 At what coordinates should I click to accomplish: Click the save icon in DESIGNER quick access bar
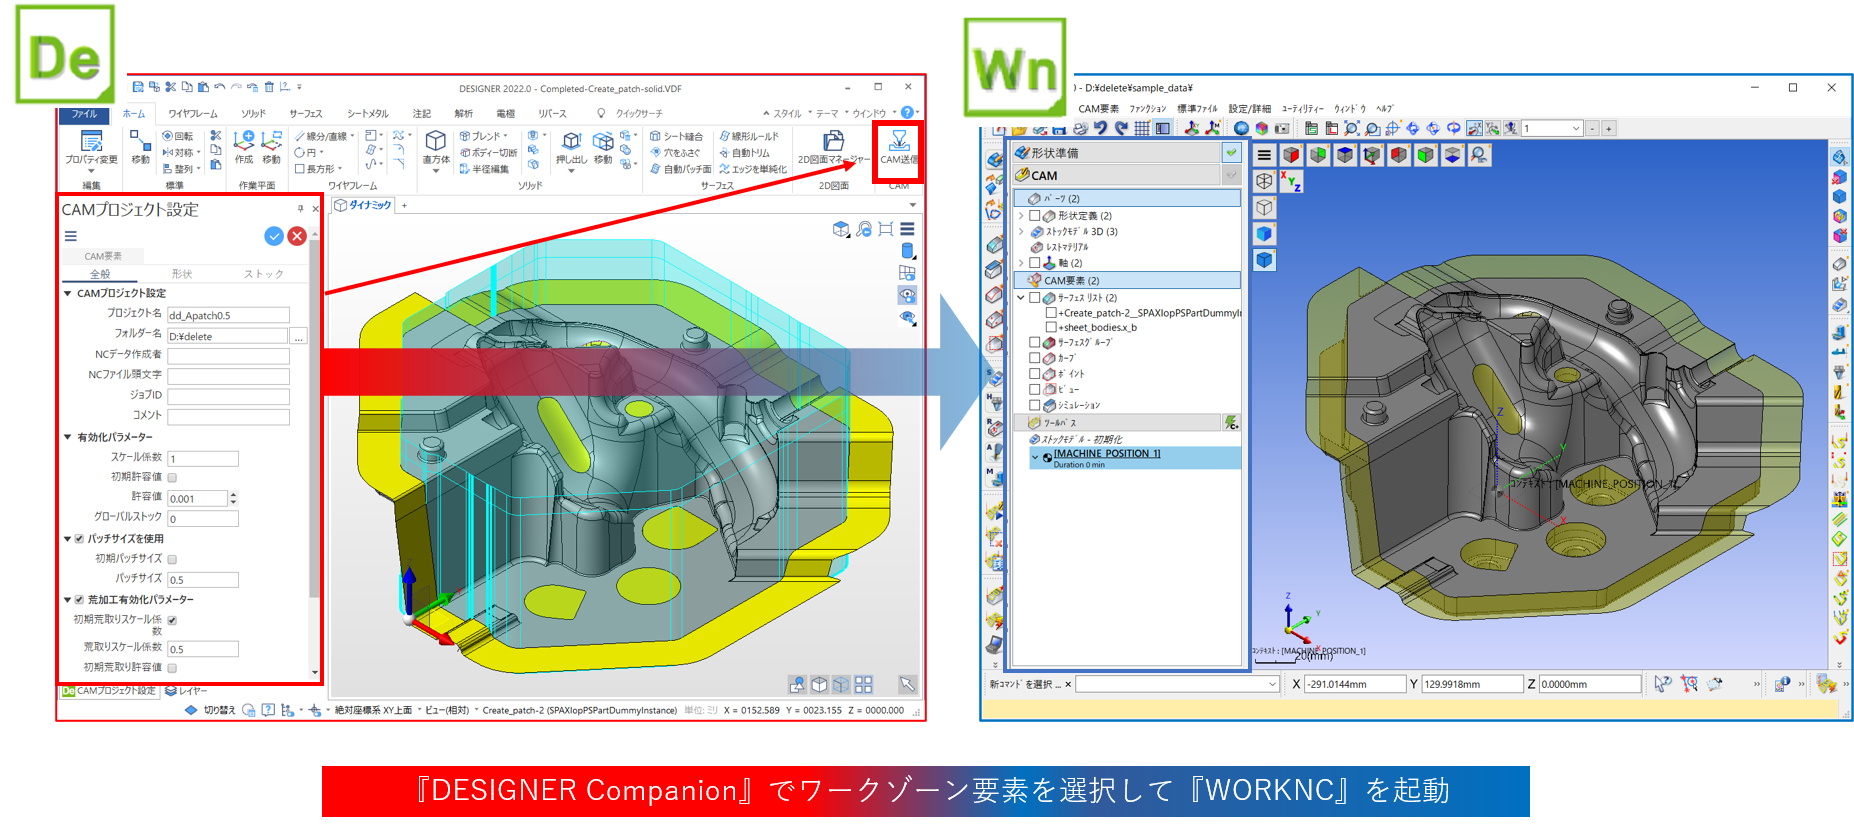click(x=137, y=87)
